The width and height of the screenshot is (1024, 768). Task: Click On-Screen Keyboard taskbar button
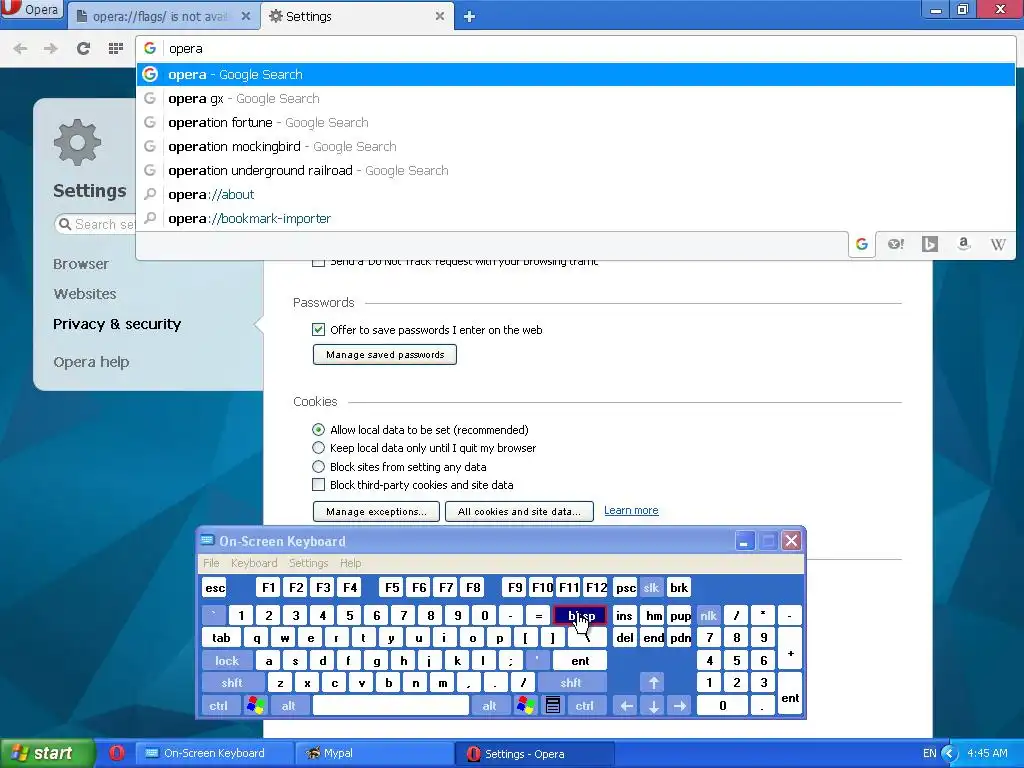[x=215, y=753]
